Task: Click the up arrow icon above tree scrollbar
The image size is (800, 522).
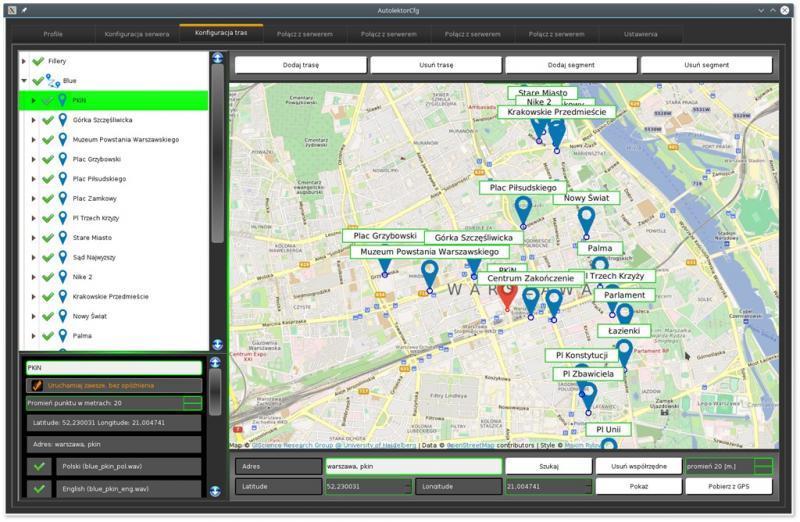Action: tap(217, 58)
